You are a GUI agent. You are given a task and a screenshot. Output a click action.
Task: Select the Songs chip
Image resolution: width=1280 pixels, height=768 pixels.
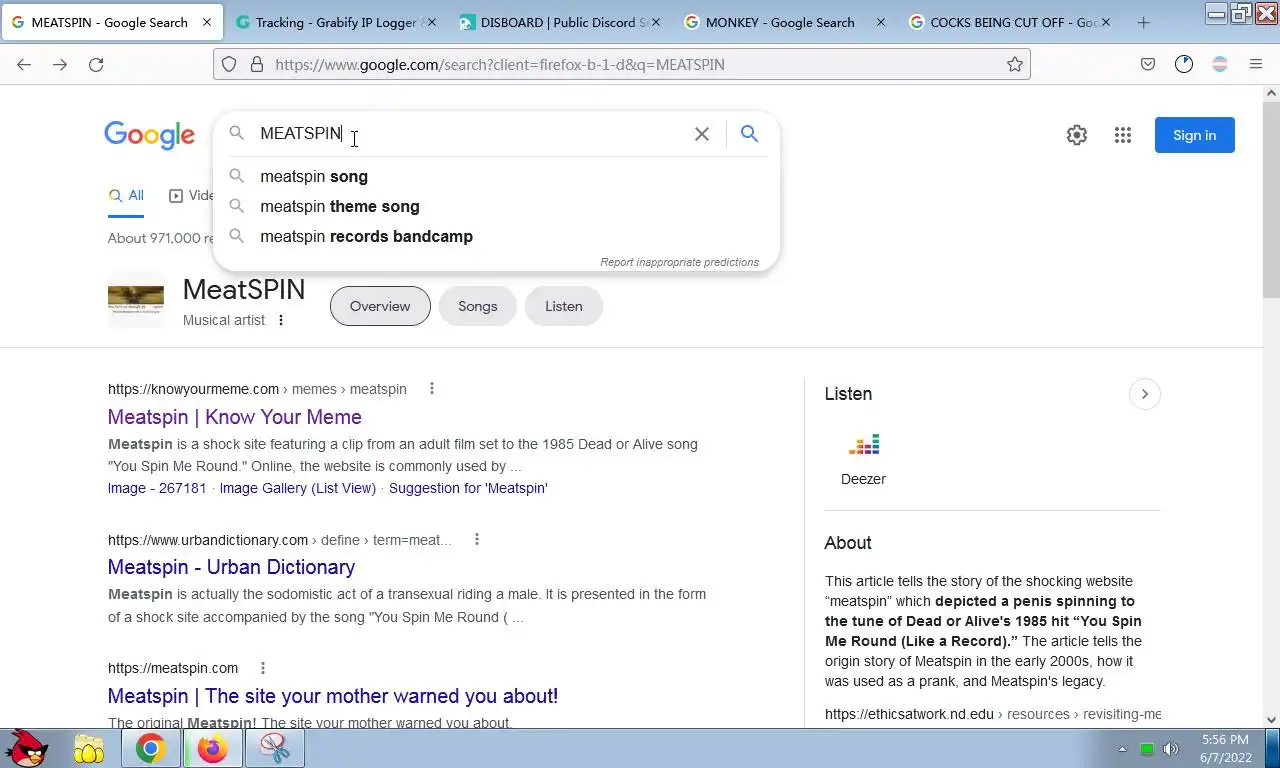pos(477,306)
